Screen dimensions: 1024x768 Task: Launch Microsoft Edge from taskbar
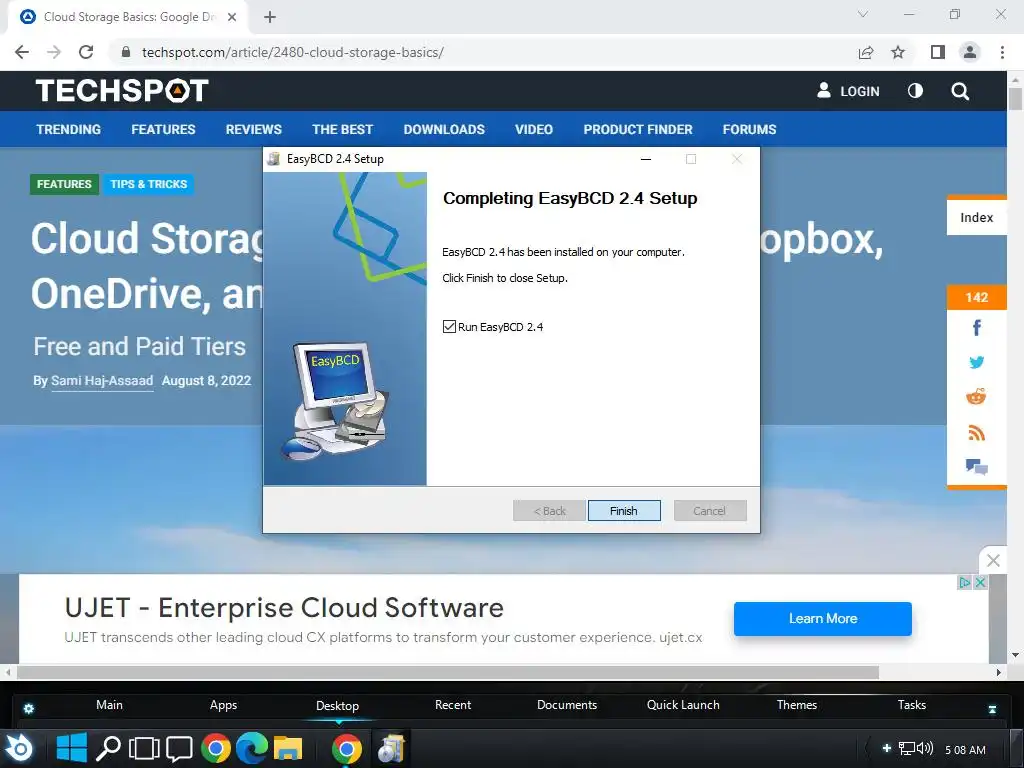point(252,748)
